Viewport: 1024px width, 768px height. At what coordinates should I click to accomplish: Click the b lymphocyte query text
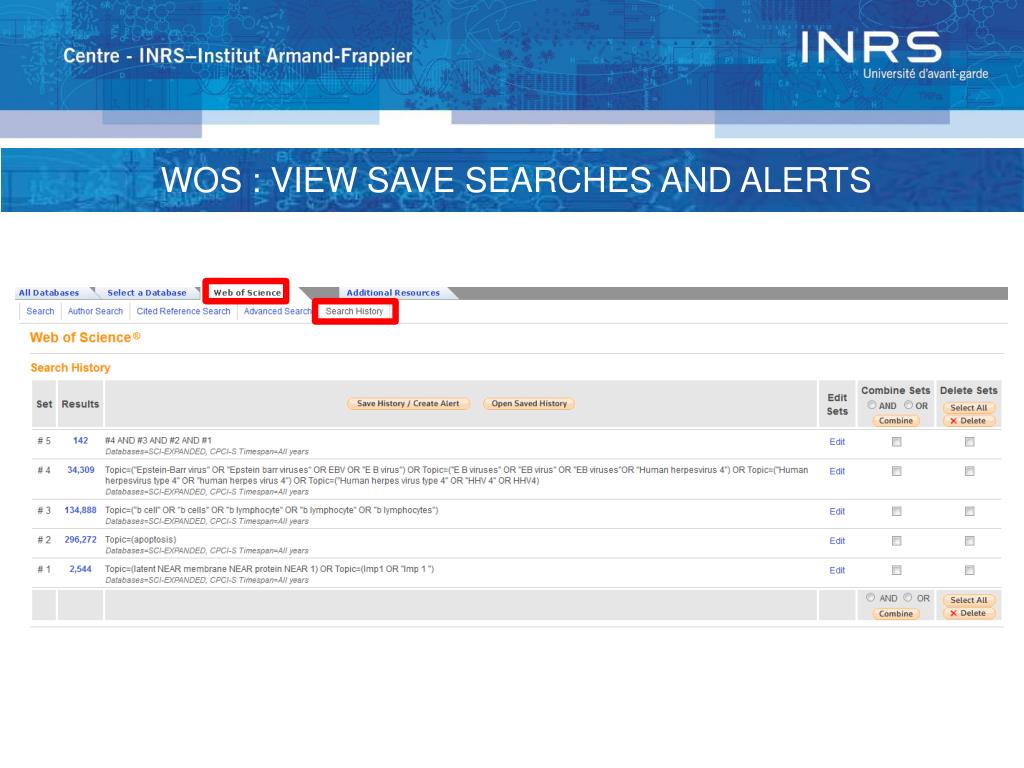(272, 510)
